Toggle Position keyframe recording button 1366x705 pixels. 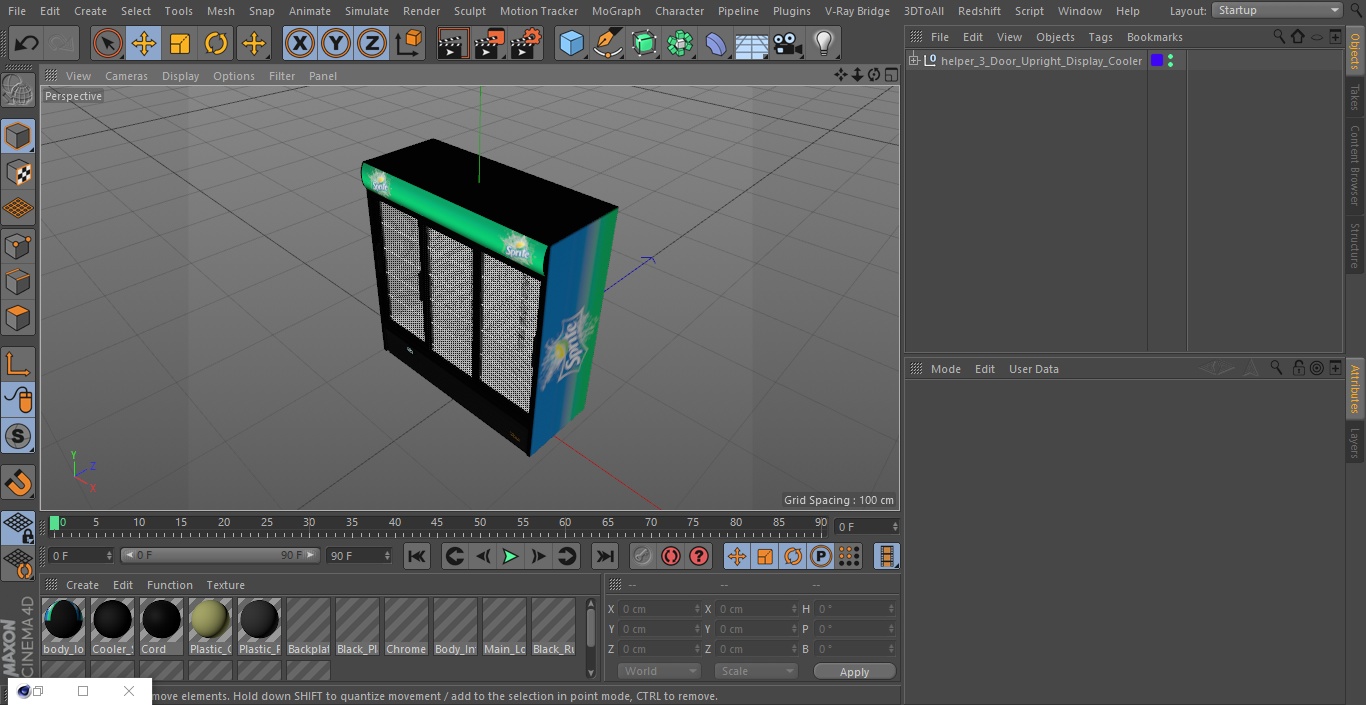pos(737,556)
